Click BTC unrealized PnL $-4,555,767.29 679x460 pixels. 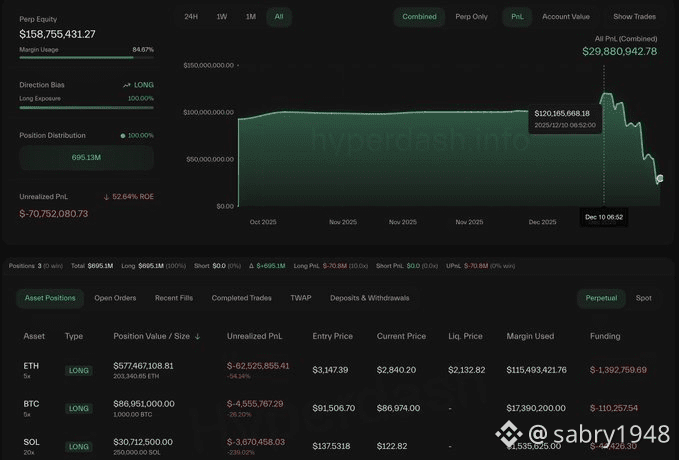coord(255,404)
